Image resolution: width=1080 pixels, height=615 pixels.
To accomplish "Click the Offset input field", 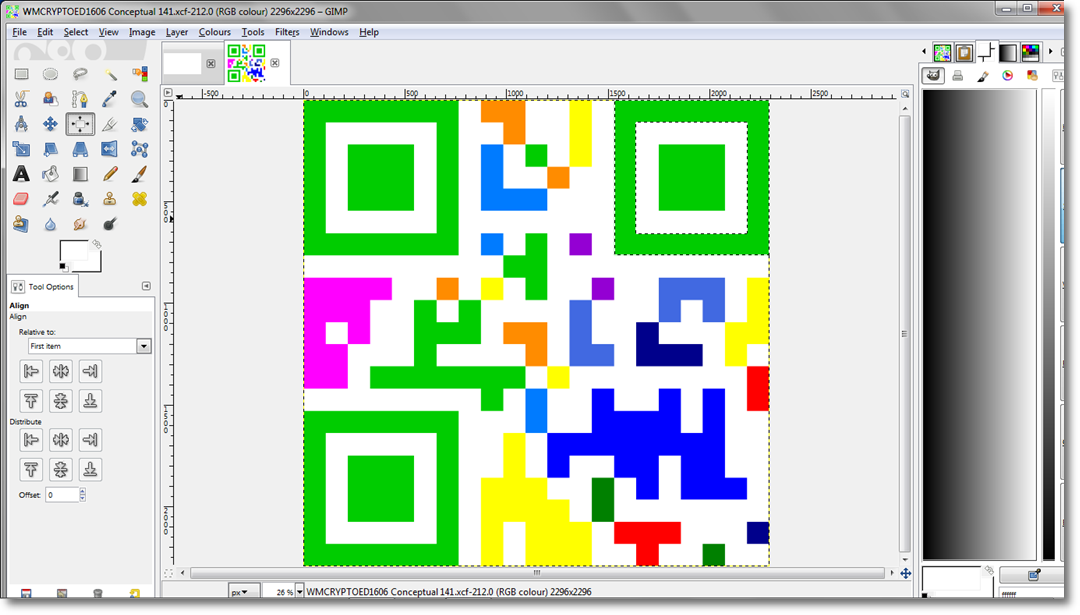I will click(x=62, y=494).
